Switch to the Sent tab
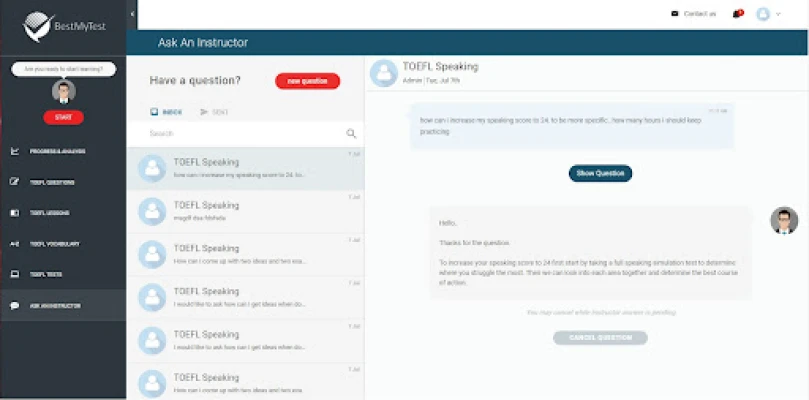 tap(214, 112)
